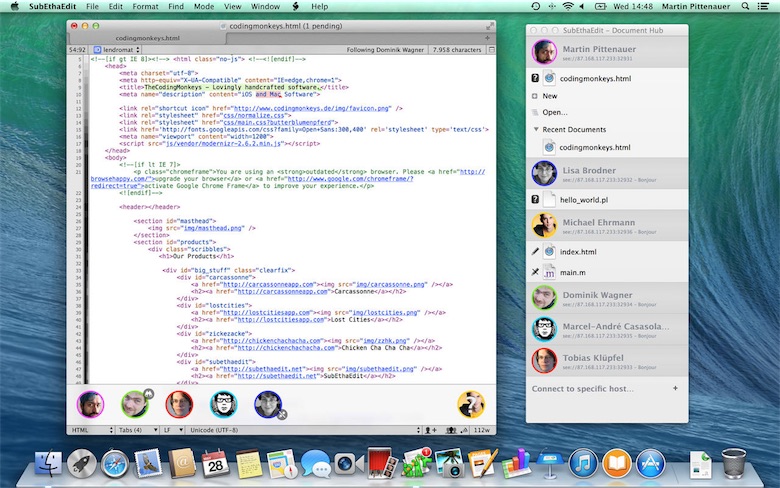Click the favicon.png URL link in the code
Screen dimensions: 780x488
311,108
